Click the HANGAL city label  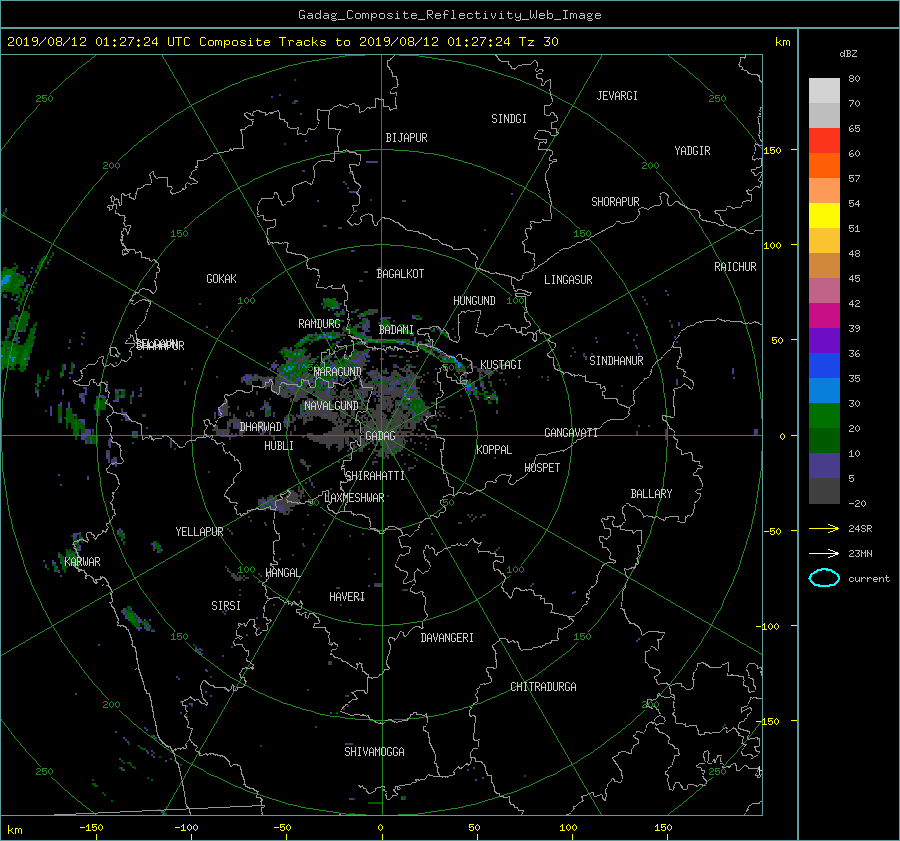(282, 573)
